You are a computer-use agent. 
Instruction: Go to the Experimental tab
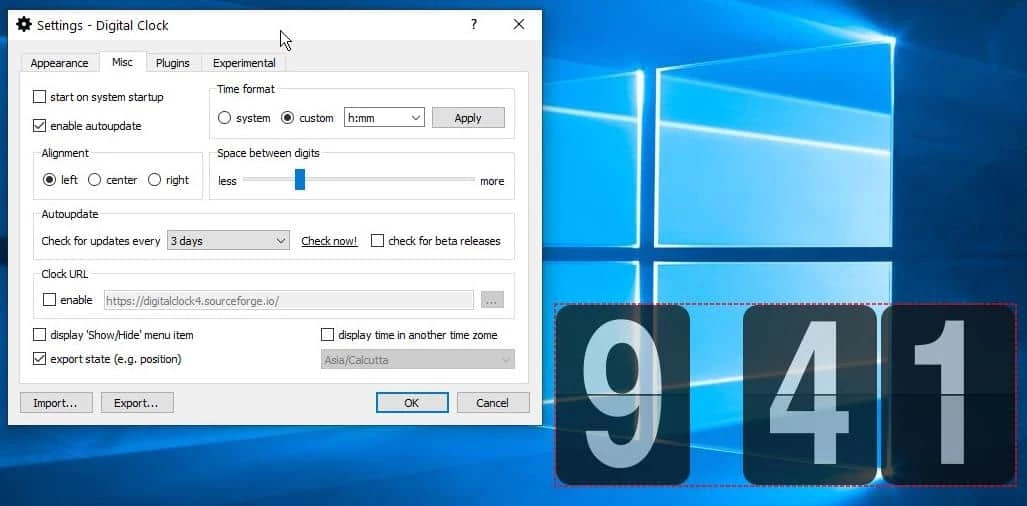[244, 63]
